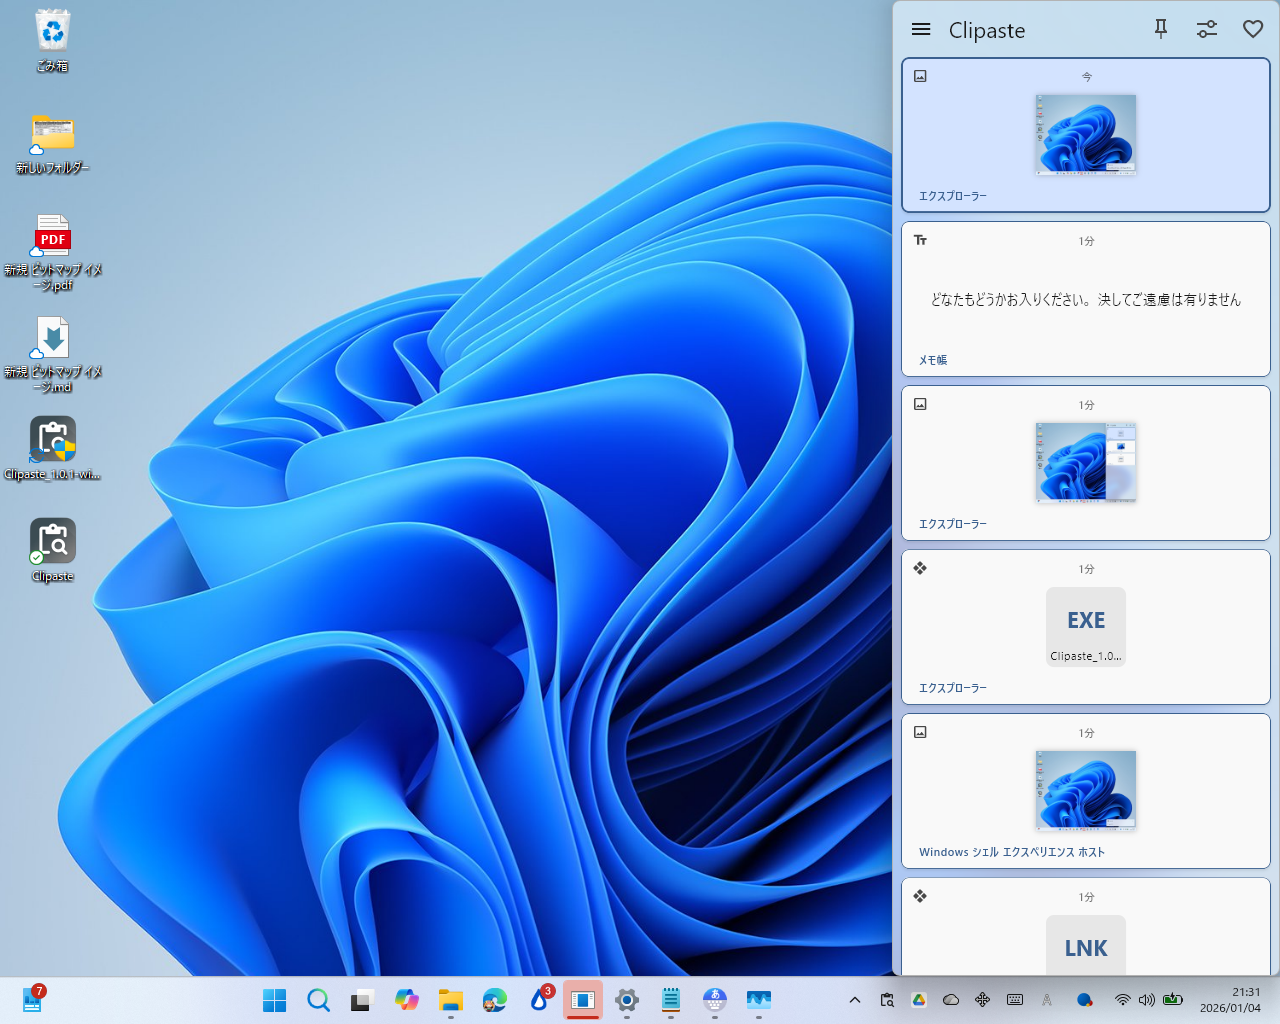The width and height of the screenshot is (1280, 1024).
Task: Select the EXE Clipaste_1.0 clip card
Action: click(1086, 626)
